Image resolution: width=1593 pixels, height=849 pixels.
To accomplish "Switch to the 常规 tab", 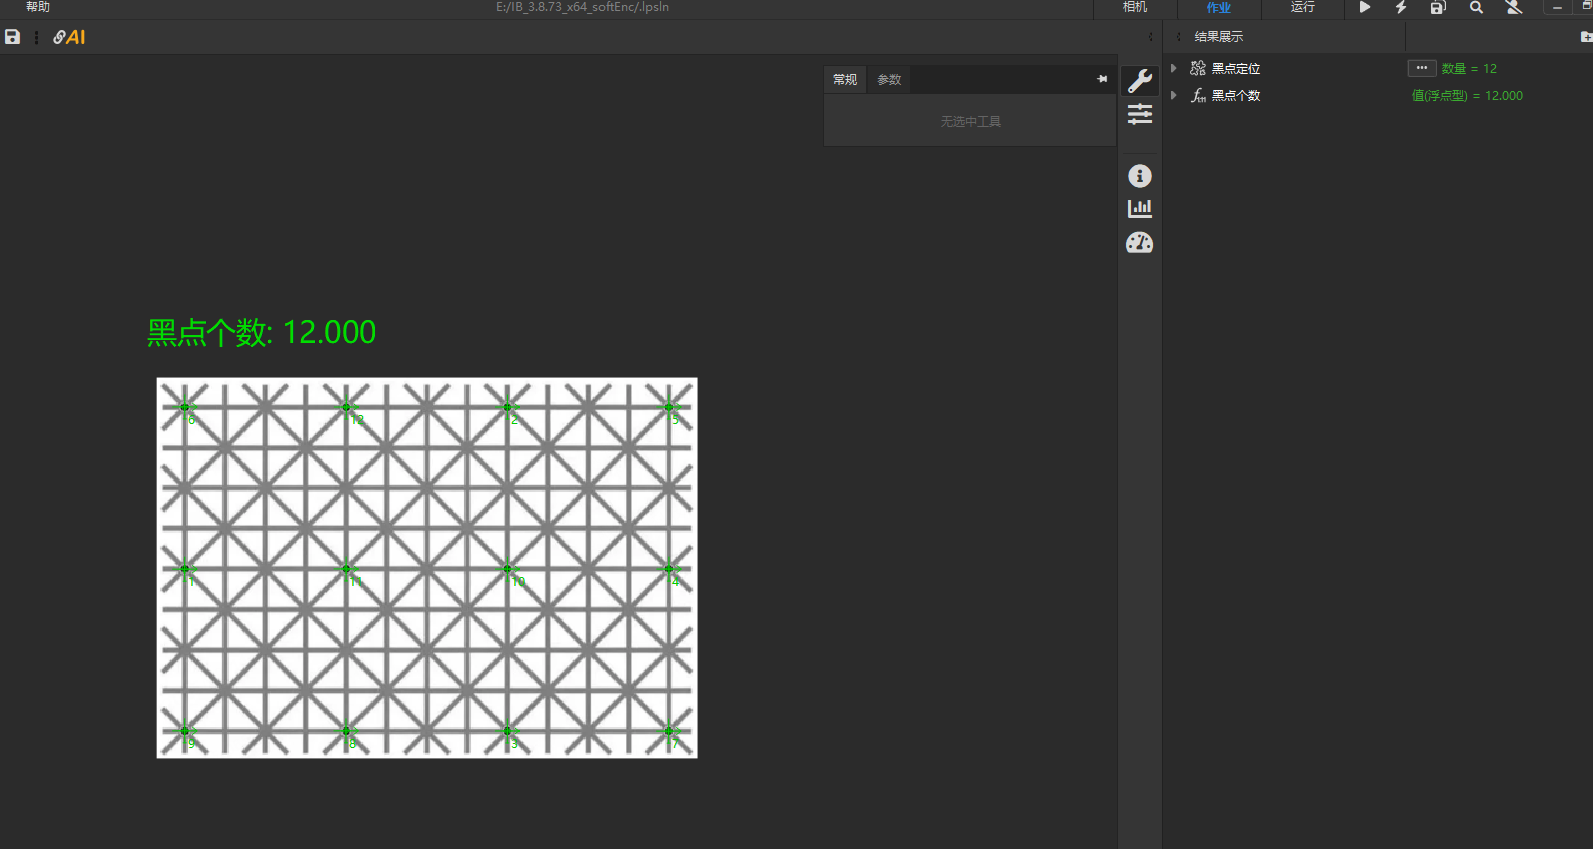I will [845, 80].
